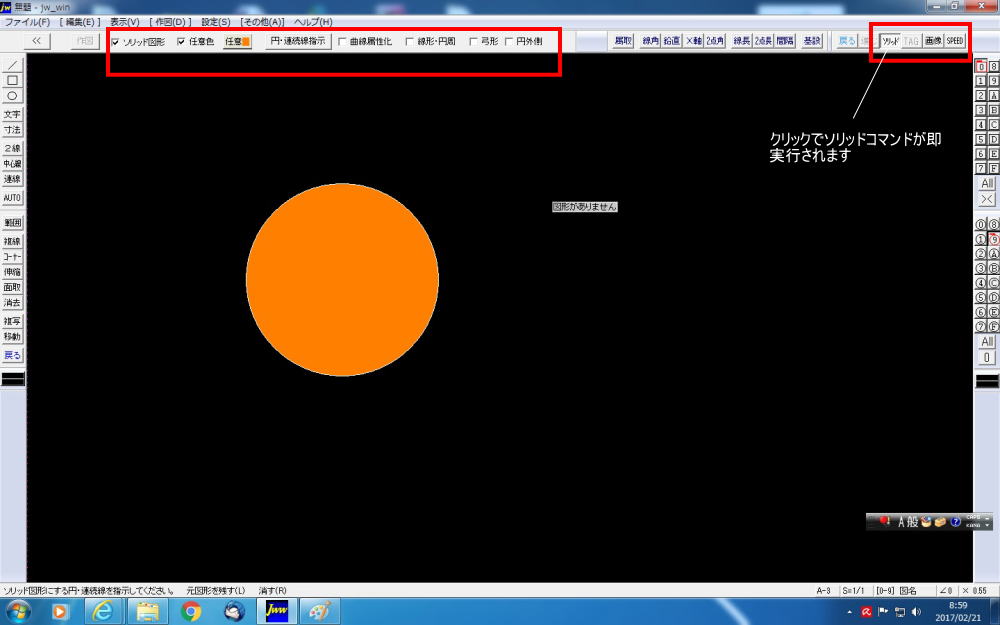Viewport: 1000px width, 625px height.
Task: Select the 連線 continuous line tool
Action: click(x=12, y=179)
